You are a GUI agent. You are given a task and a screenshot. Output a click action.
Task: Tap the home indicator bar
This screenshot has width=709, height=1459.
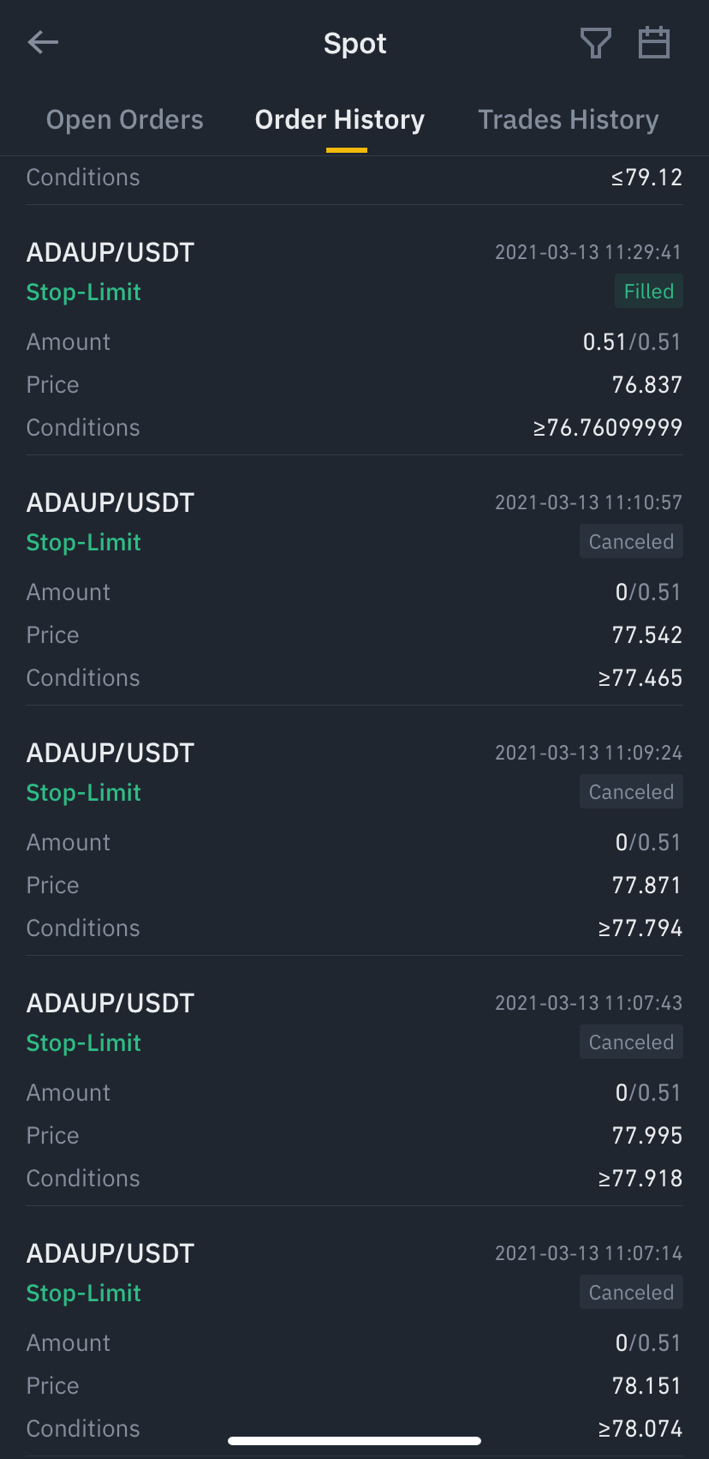pyautogui.click(x=354, y=1441)
